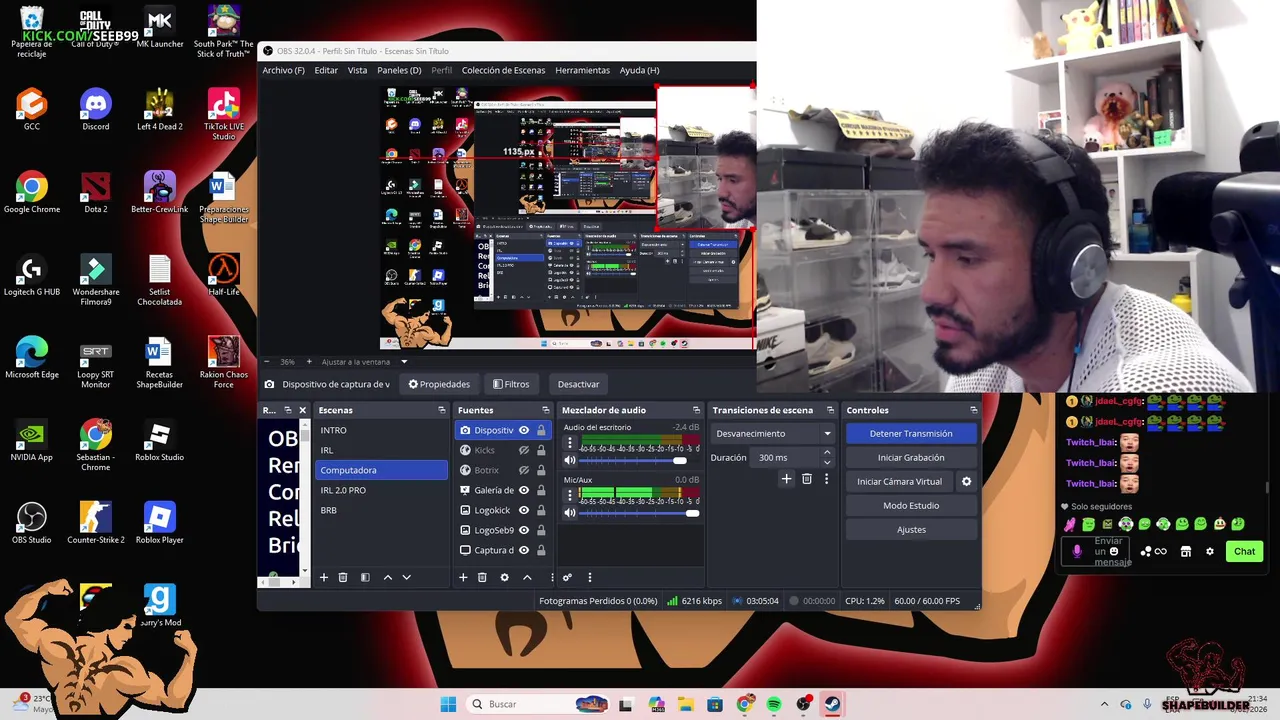Mute Audio del escritorio speaker icon
Image resolution: width=1280 pixels, height=720 pixels.
(x=570, y=460)
